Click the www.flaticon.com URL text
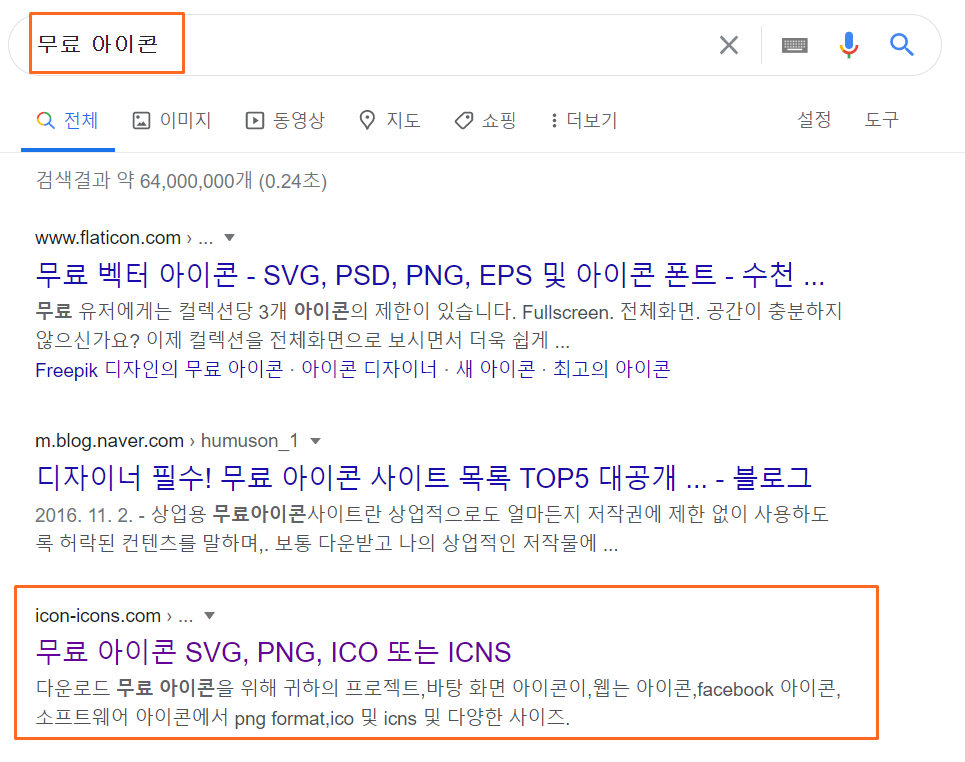Screen dimensions: 965x762 point(108,238)
